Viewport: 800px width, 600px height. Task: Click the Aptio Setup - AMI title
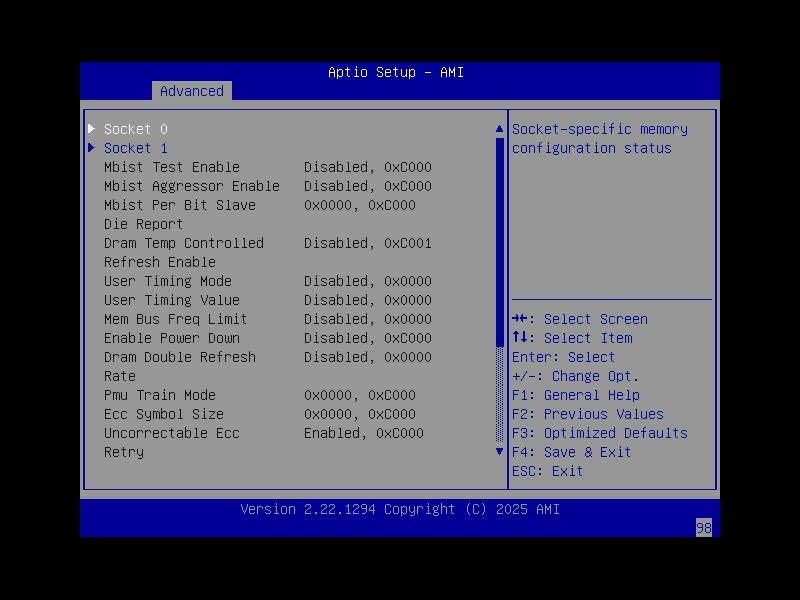pos(396,72)
